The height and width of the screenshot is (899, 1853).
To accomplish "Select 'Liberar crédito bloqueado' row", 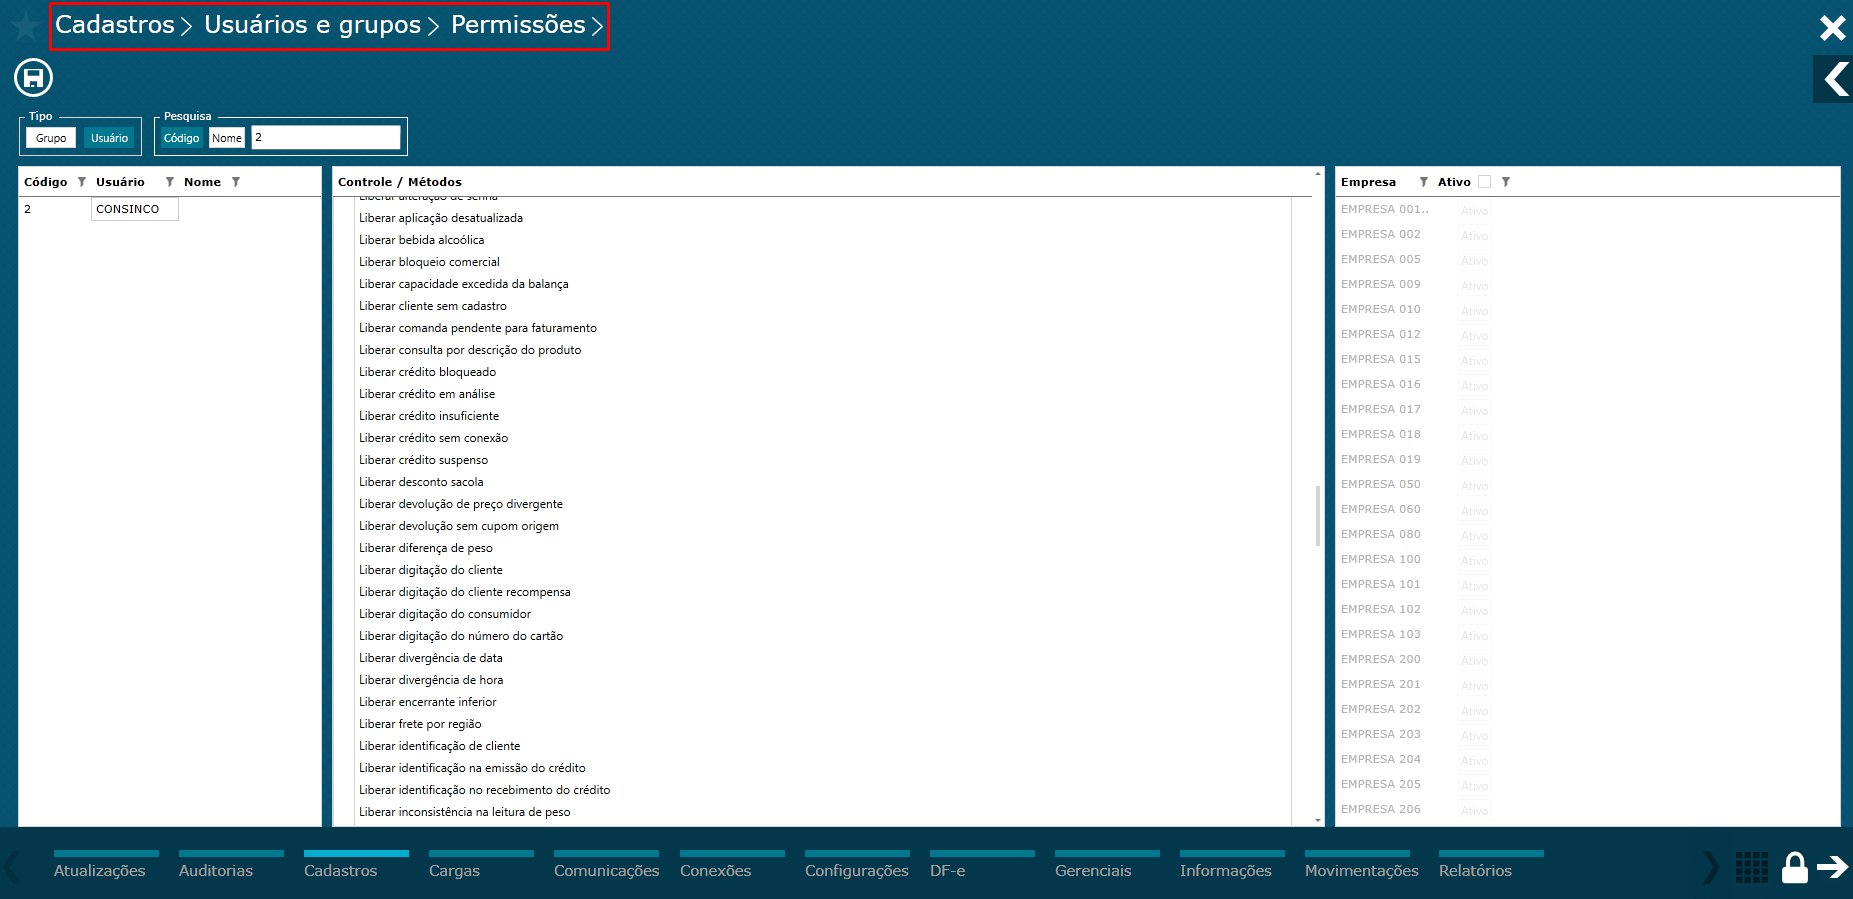I will [x=427, y=372].
